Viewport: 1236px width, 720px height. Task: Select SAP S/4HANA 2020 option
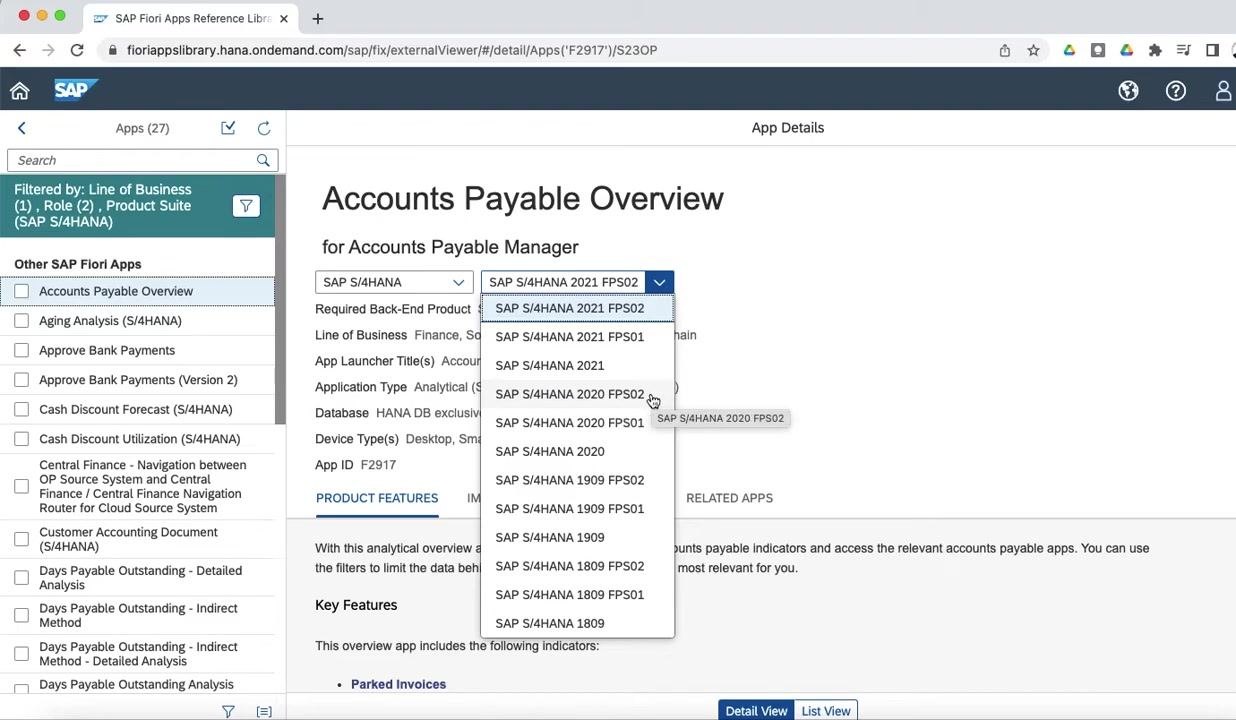click(x=578, y=452)
